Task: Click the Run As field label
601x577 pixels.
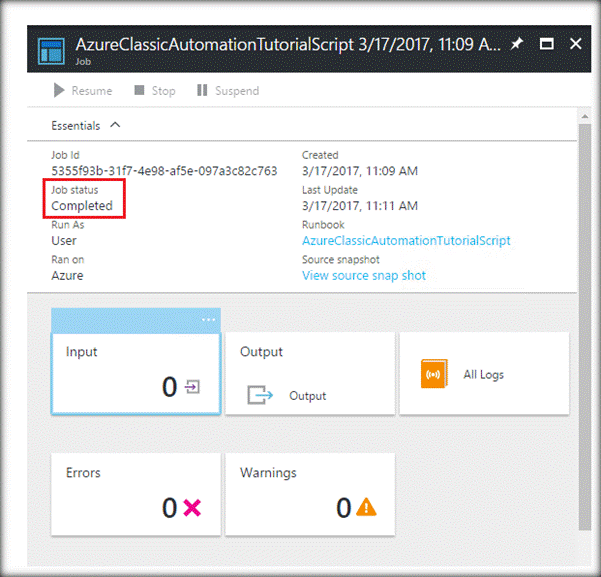Action: pos(68,225)
